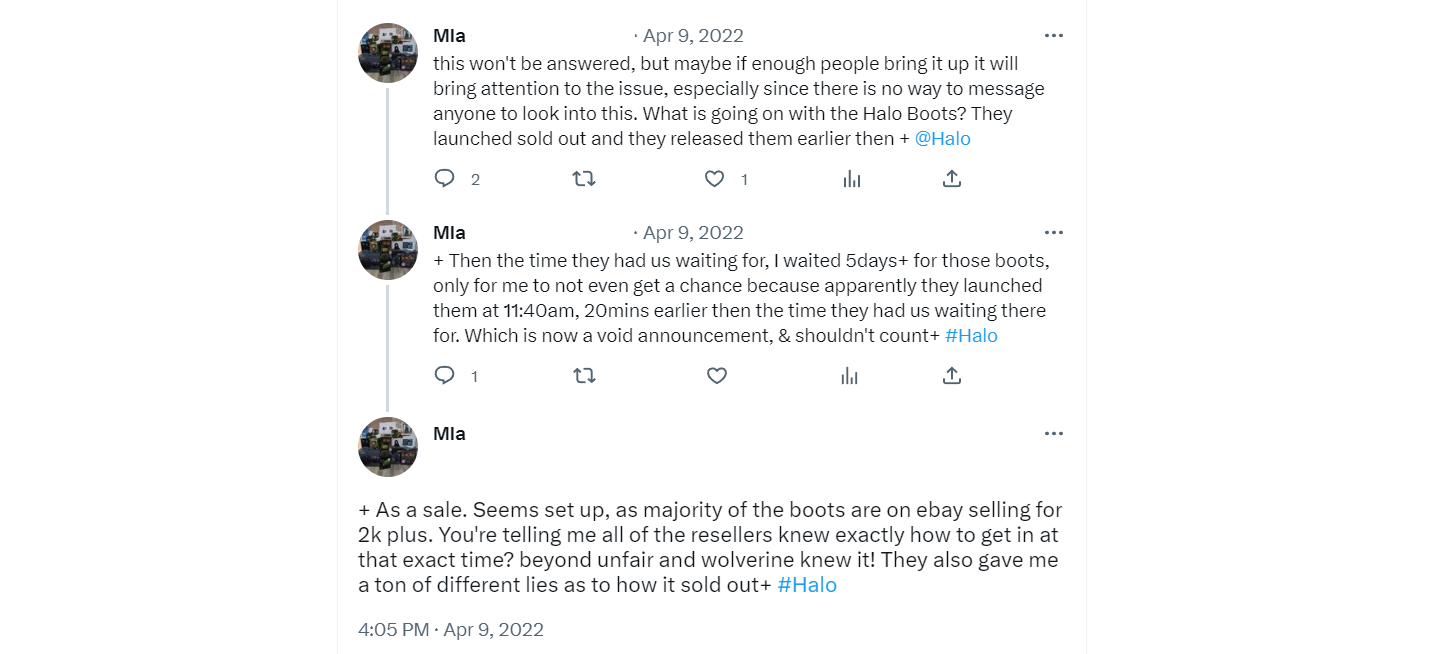Viewport: 1438px width, 654px height.
Task: Open the @Halo mention link
Action: pyautogui.click(x=943, y=139)
